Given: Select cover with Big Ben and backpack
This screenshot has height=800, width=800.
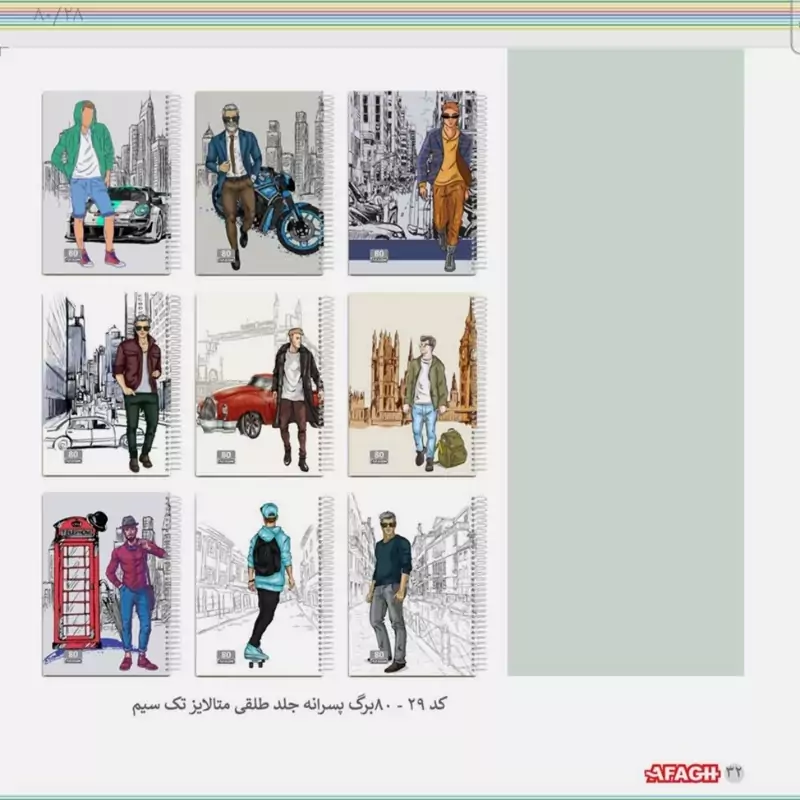Looking at the screenshot, I should pyautogui.click(x=417, y=384).
